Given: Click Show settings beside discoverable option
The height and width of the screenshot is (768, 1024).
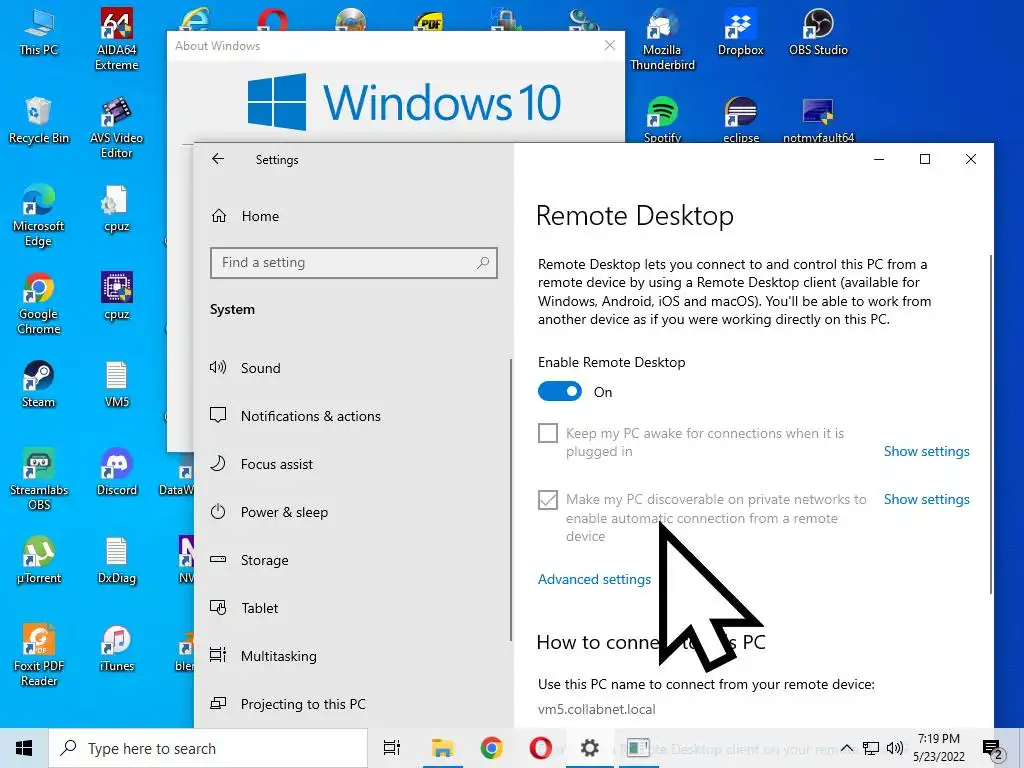Looking at the screenshot, I should (927, 500).
